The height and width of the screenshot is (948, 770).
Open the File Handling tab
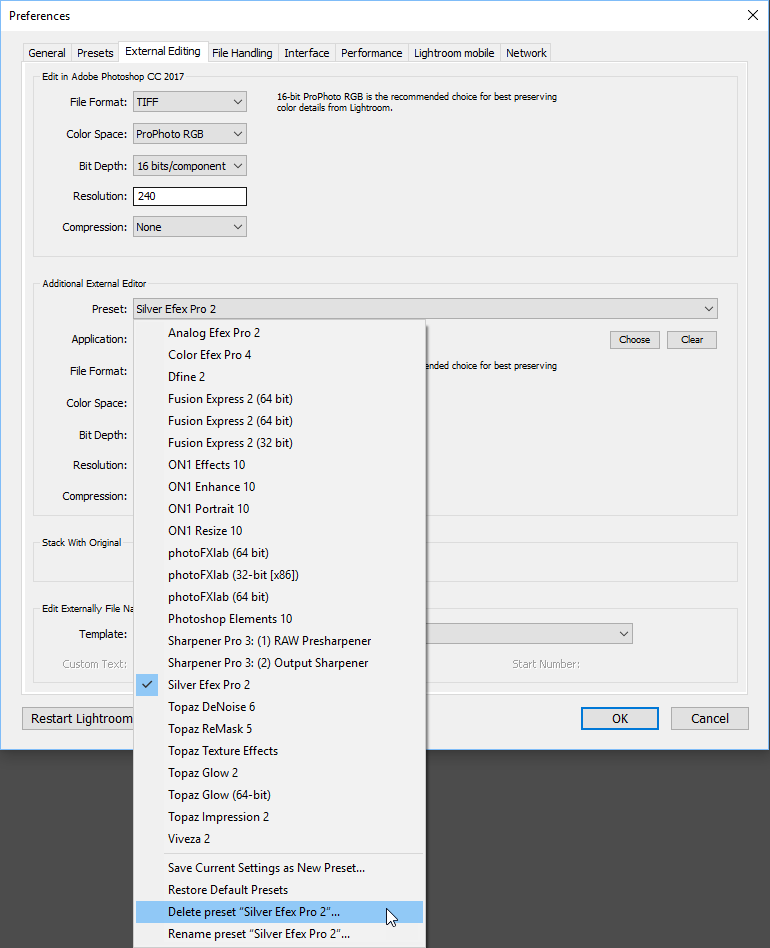click(242, 53)
